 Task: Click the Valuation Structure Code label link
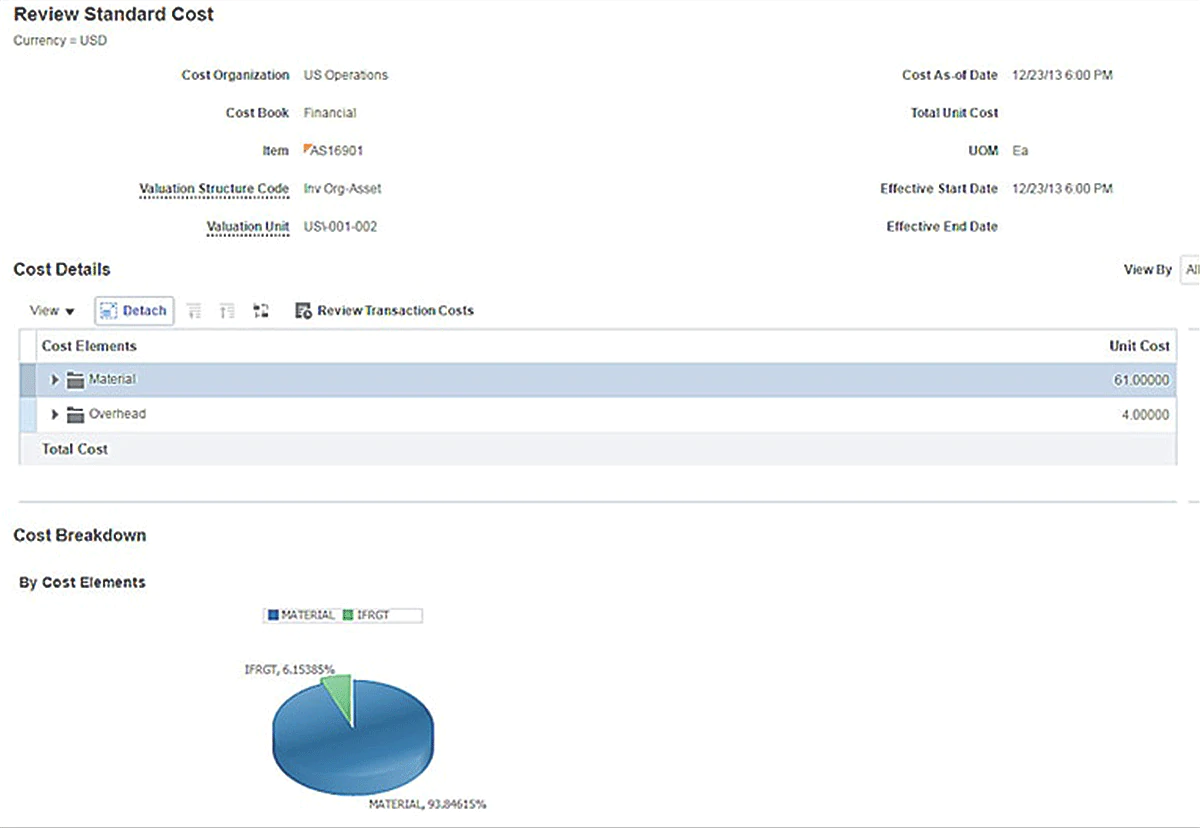pyautogui.click(x=214, y=189)
